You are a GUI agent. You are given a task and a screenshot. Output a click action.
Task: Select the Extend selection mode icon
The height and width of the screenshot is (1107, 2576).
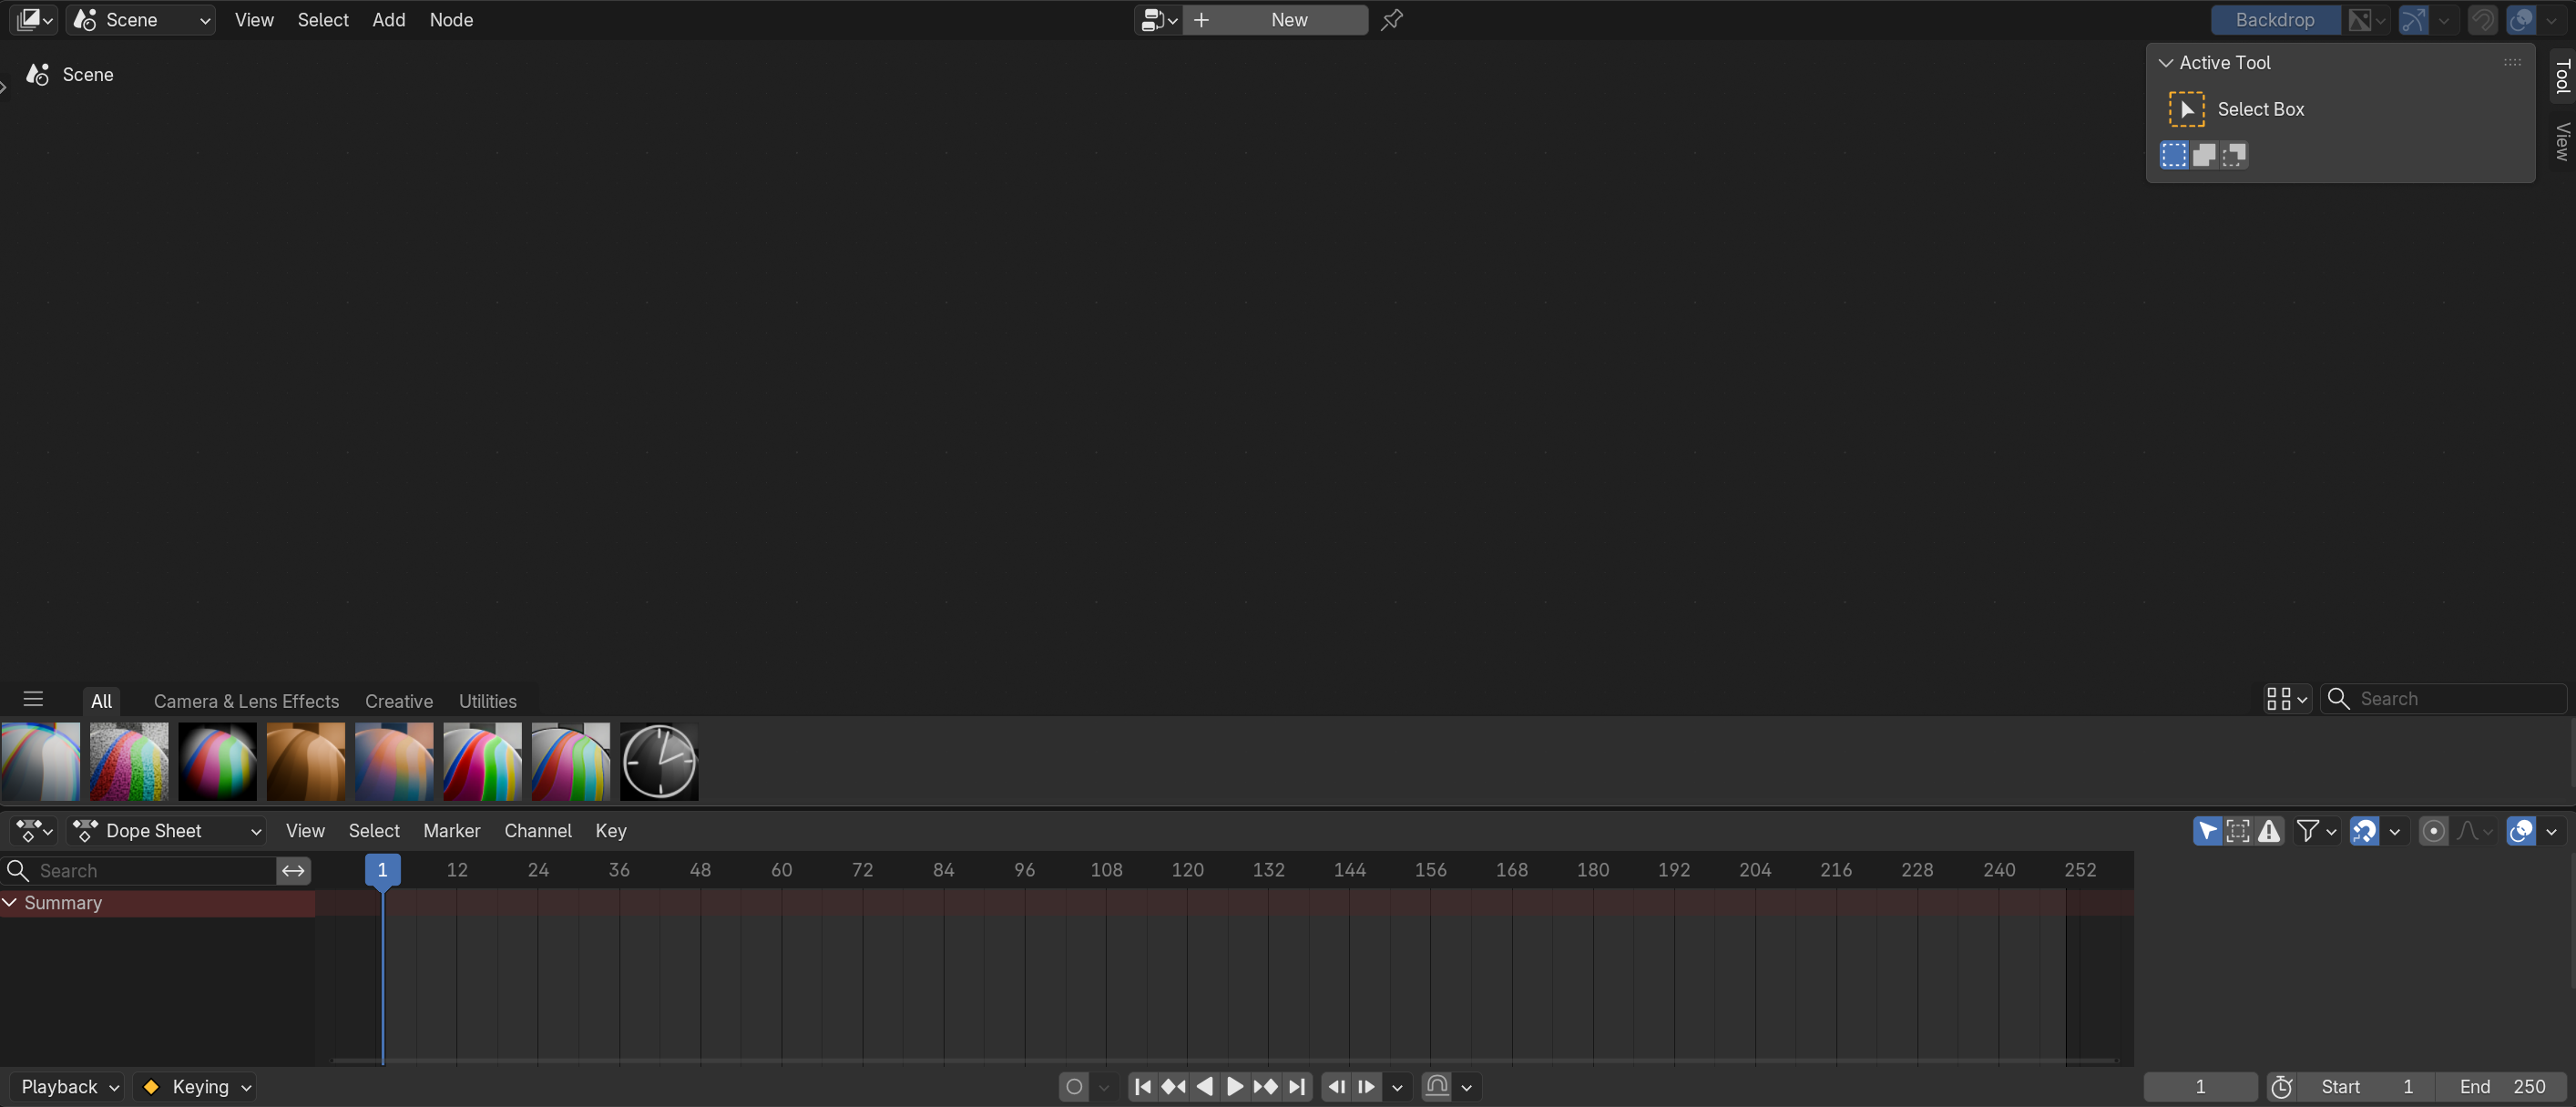(2204, 155)
